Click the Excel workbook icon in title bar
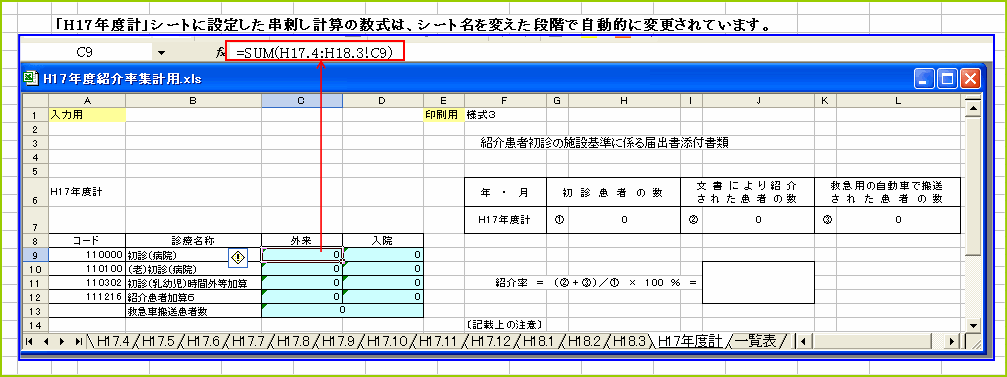Screen dimensions: 1007x377 (x=30, y=78)
